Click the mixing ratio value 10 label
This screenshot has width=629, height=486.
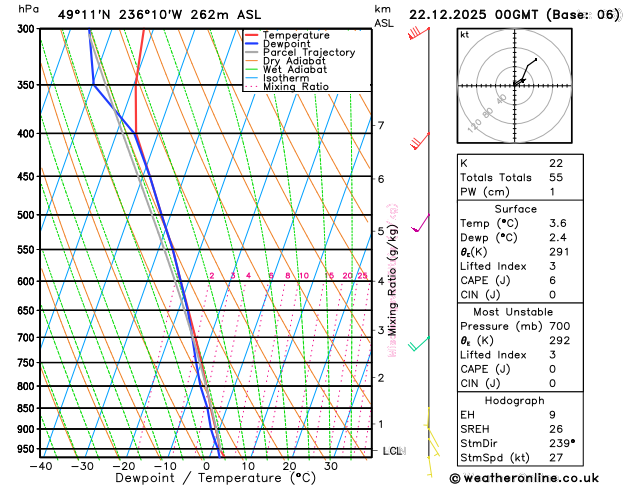click(x=304, y=275)
